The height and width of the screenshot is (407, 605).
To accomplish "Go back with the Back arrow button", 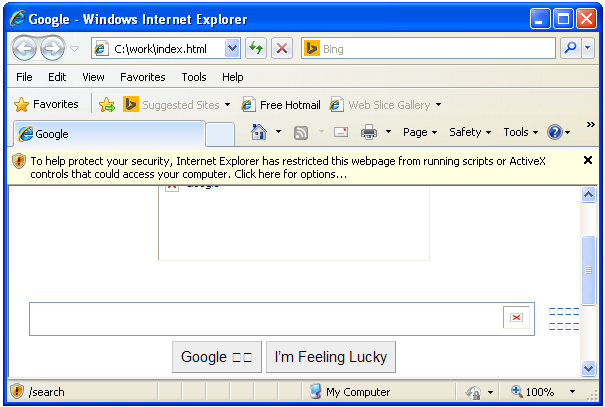I will coord(24,49).
